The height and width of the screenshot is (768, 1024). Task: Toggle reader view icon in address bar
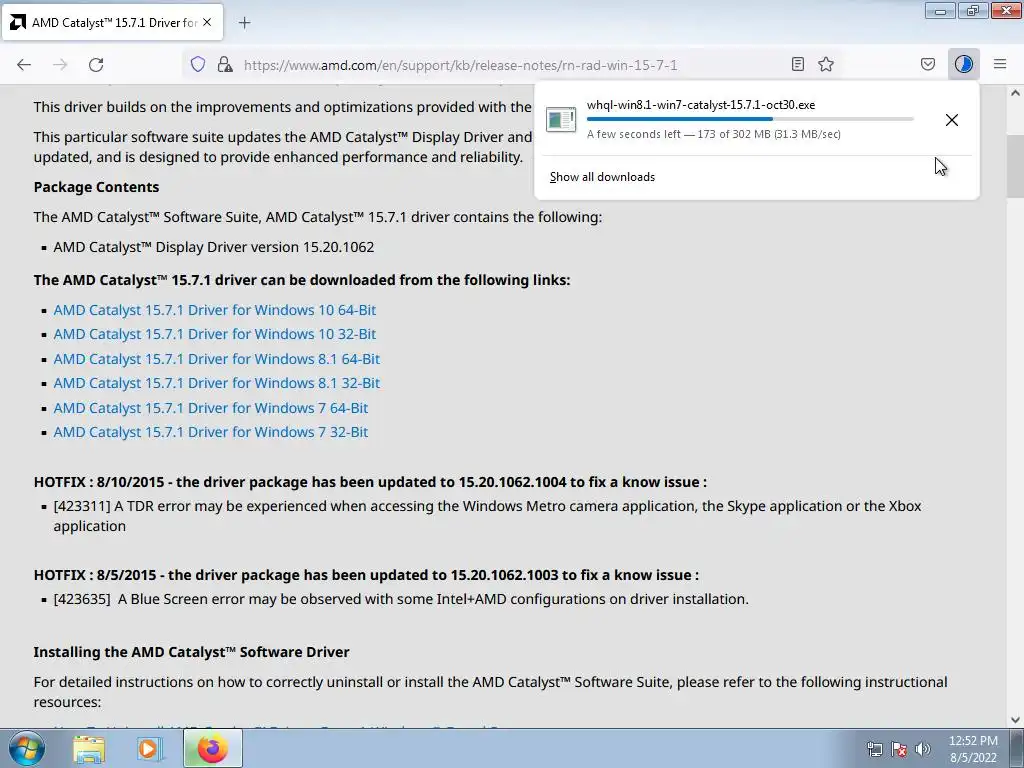click(797, 64)
